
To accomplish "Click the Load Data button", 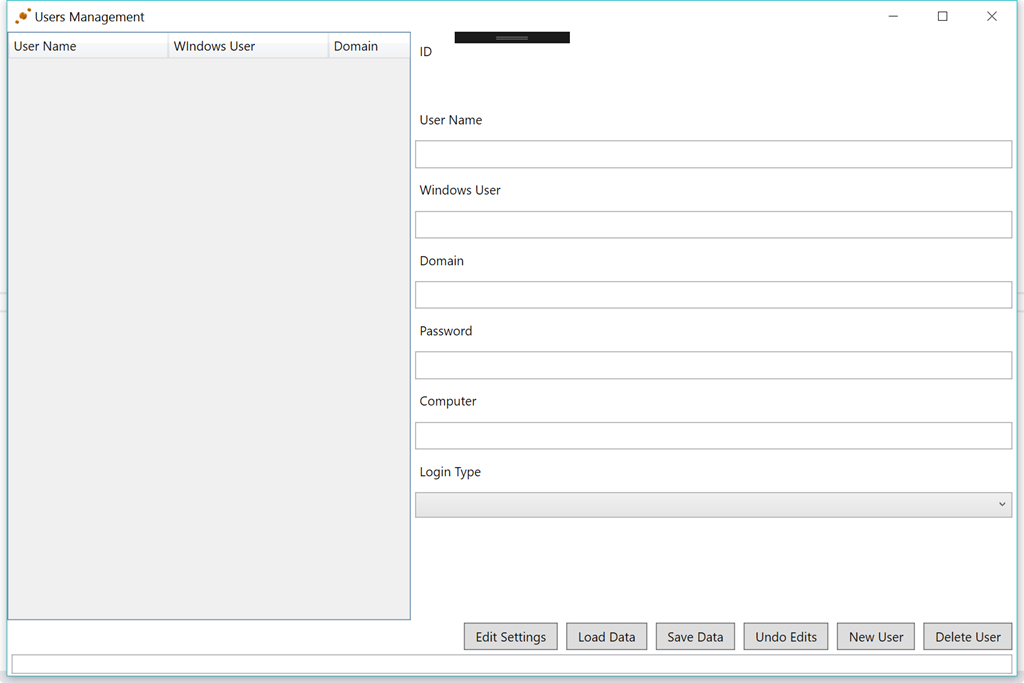I will (606, 637).
